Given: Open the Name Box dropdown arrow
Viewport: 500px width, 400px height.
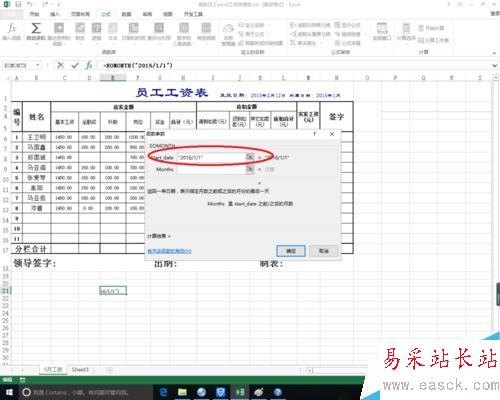Looking at the screenshot, I should click(x=38, y=65).
